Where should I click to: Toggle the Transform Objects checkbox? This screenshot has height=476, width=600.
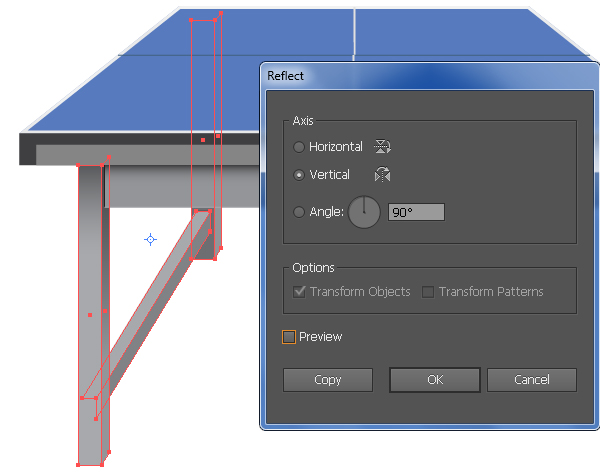point(299,292)
